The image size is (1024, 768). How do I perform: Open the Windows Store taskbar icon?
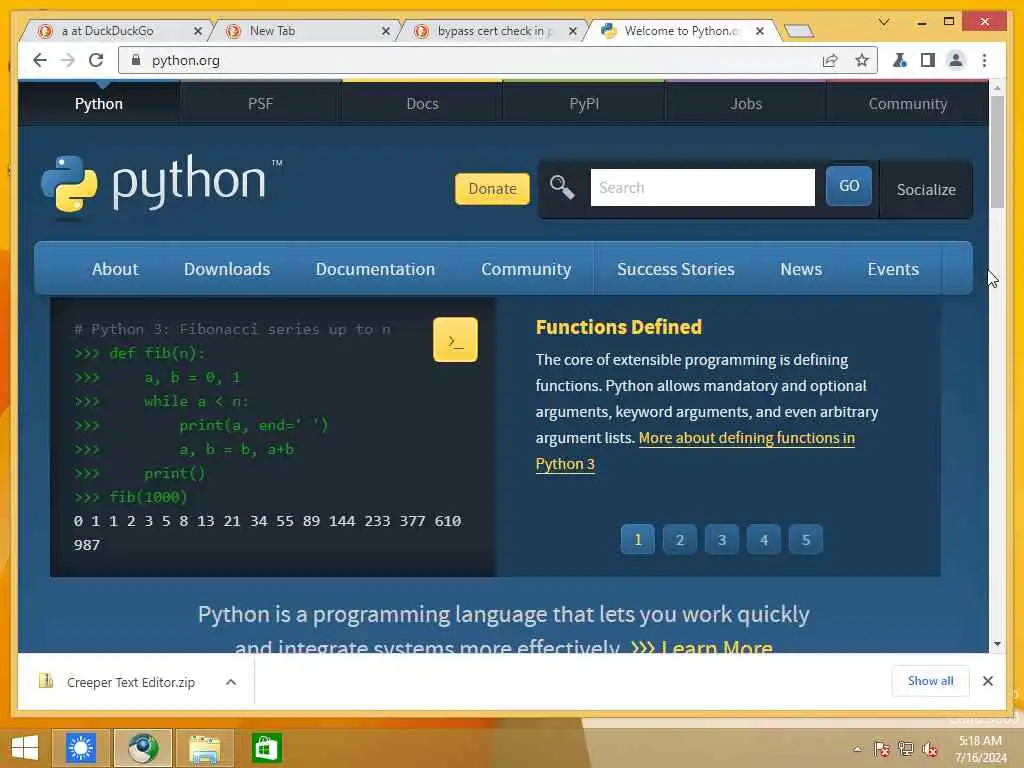(x=266, y=748)
